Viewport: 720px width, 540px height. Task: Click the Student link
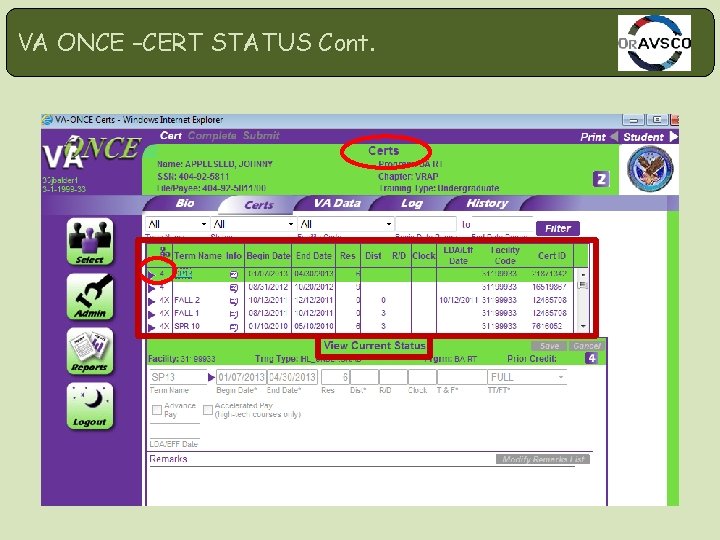pos(643,137)
